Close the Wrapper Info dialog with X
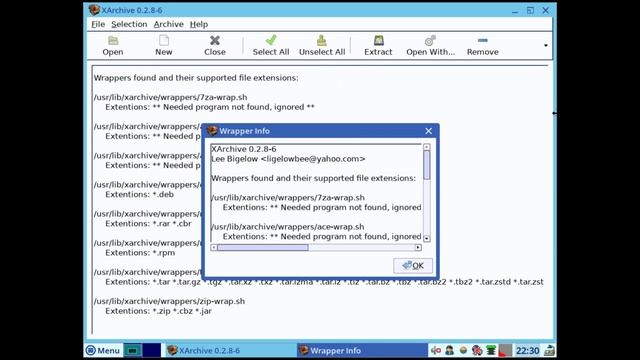This screenshot has height=360, width=640. pyautogui.click(x=428, y=131)
